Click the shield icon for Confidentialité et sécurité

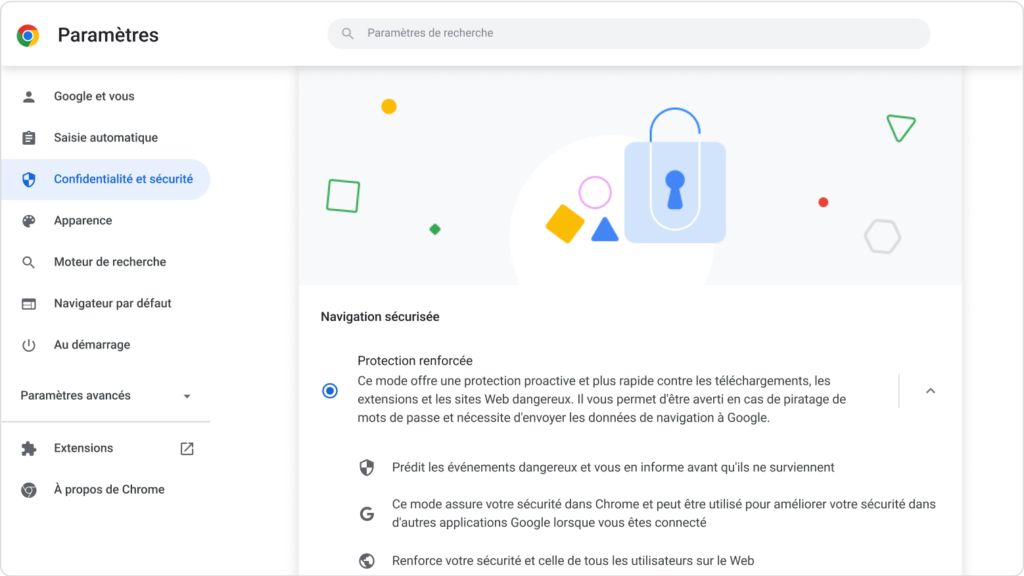click(29, 180)
